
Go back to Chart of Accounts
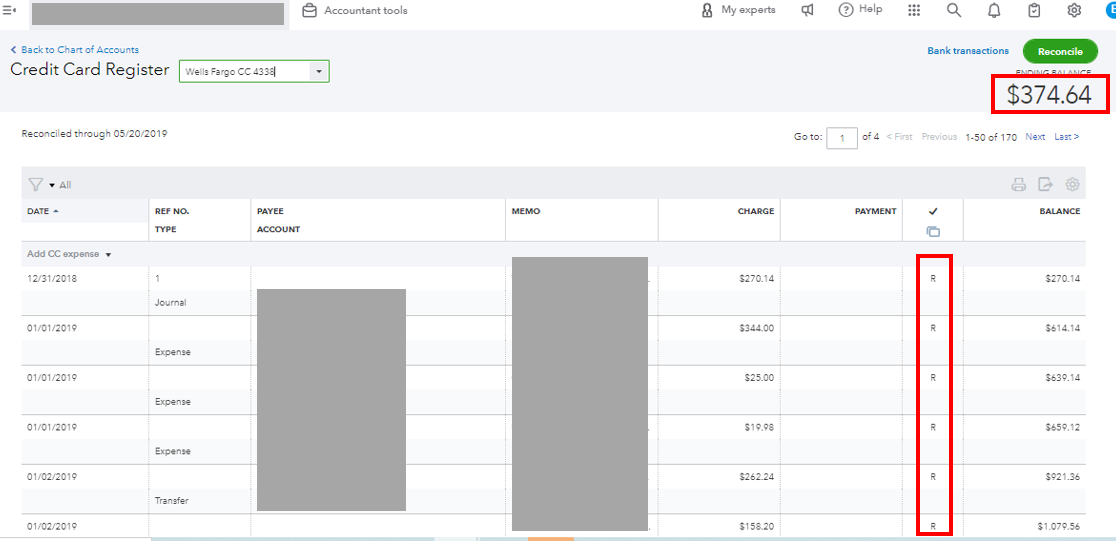point(75,50)
